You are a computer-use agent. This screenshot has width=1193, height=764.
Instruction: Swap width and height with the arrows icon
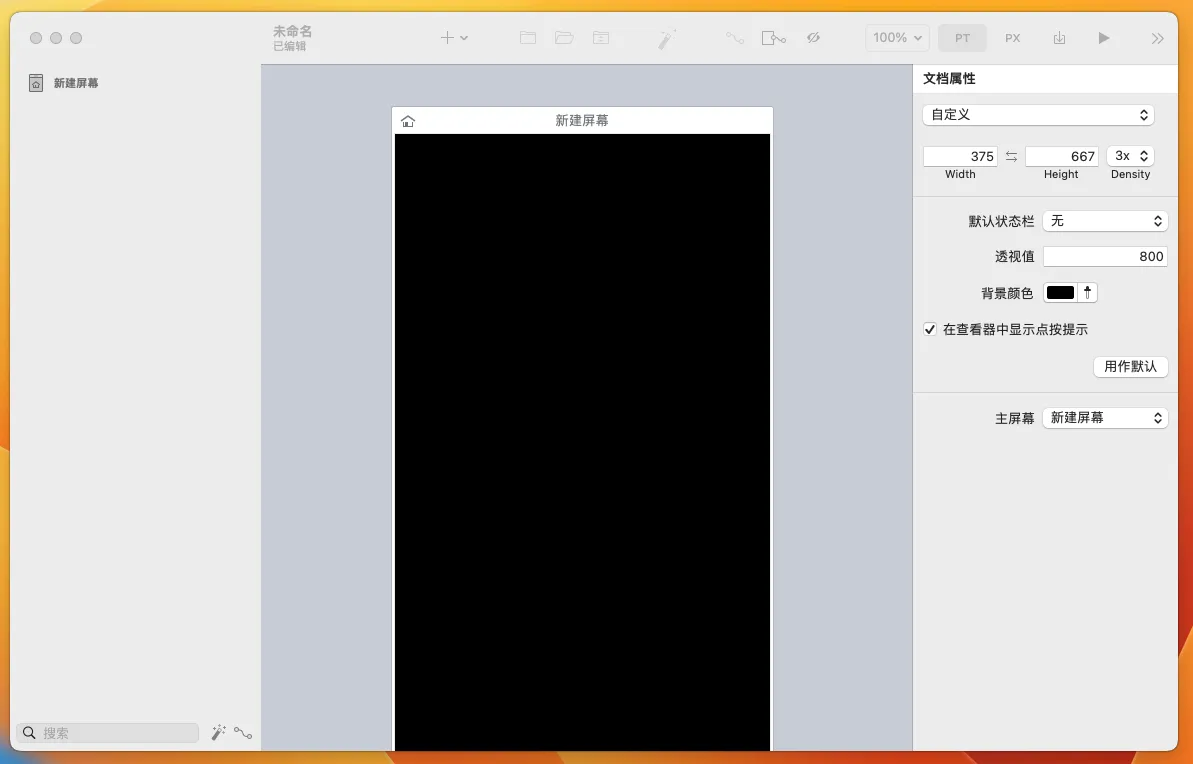pos(1011,156)
